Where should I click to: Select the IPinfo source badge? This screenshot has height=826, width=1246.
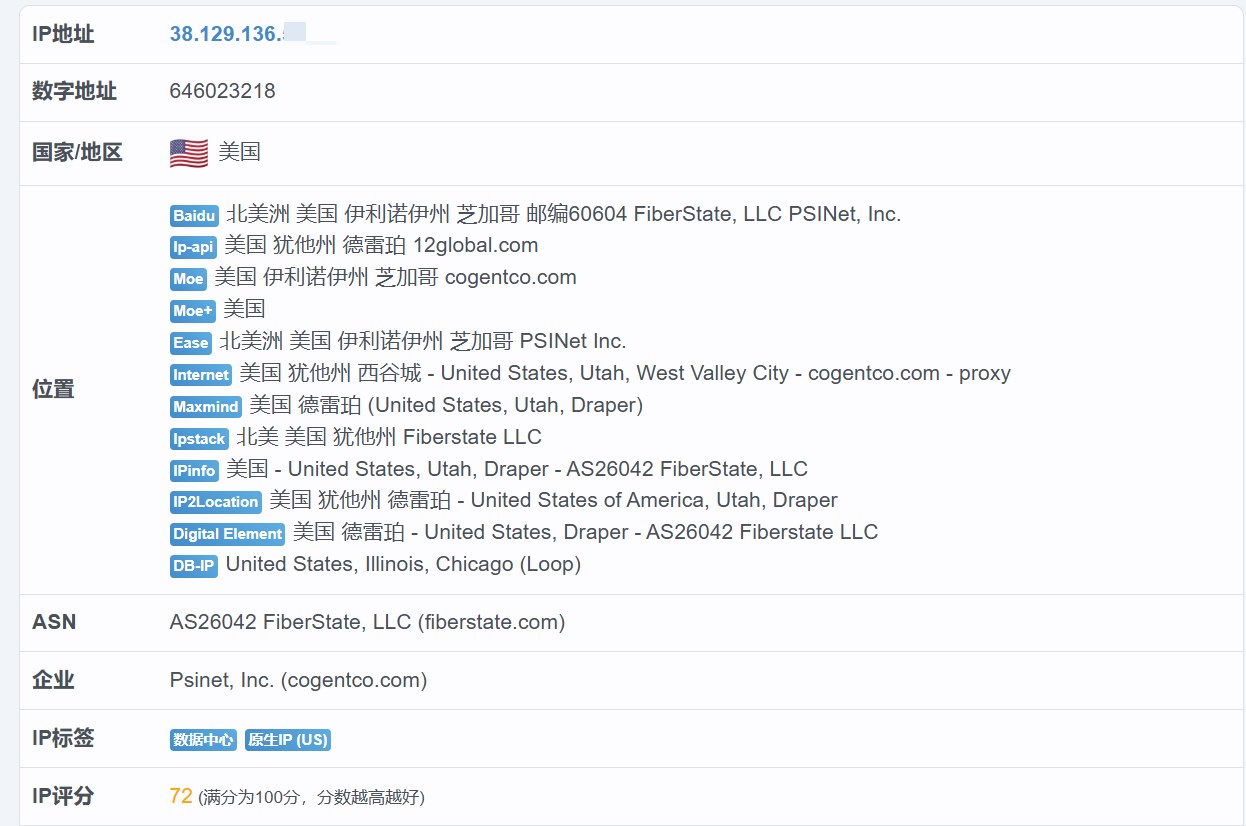coord(194,470)
